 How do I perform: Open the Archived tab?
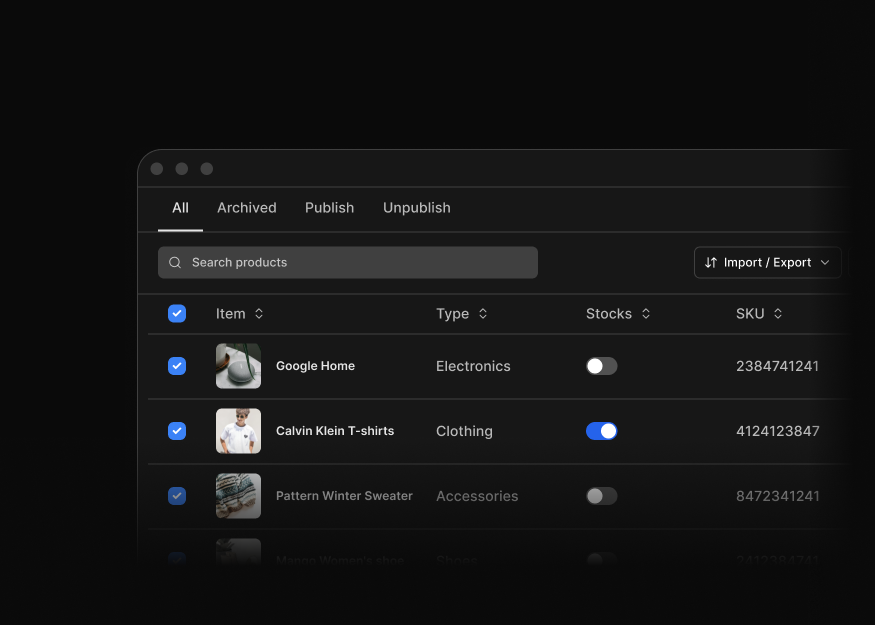(247, 208)
